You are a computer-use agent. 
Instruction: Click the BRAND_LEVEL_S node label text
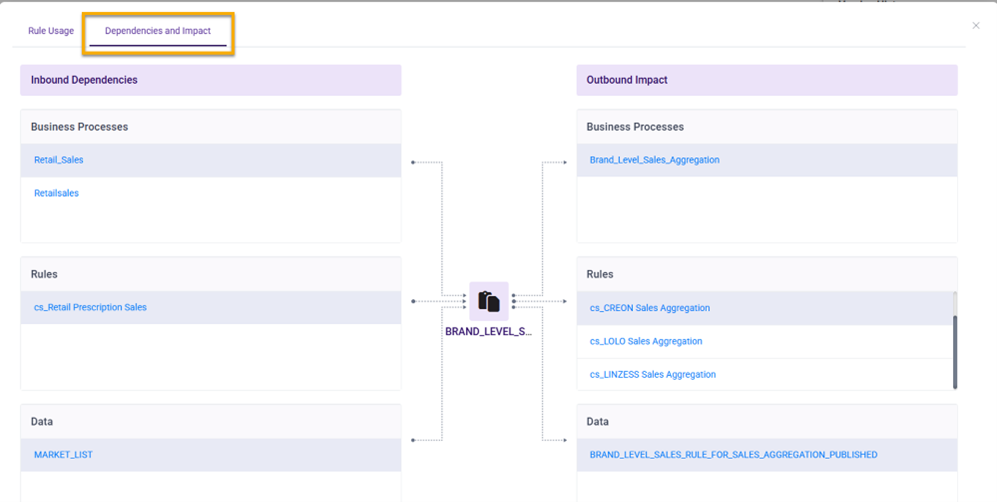[x=489, y=331]
